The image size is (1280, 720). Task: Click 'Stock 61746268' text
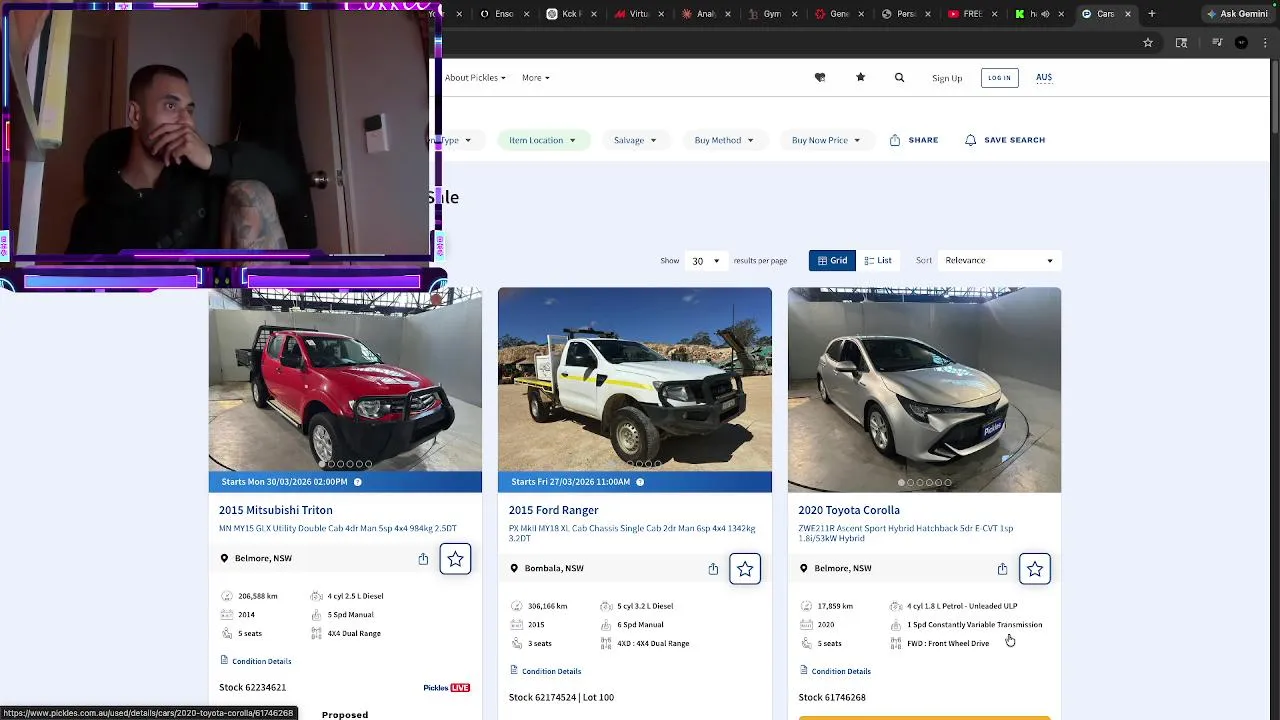click(x=832, y=697)
